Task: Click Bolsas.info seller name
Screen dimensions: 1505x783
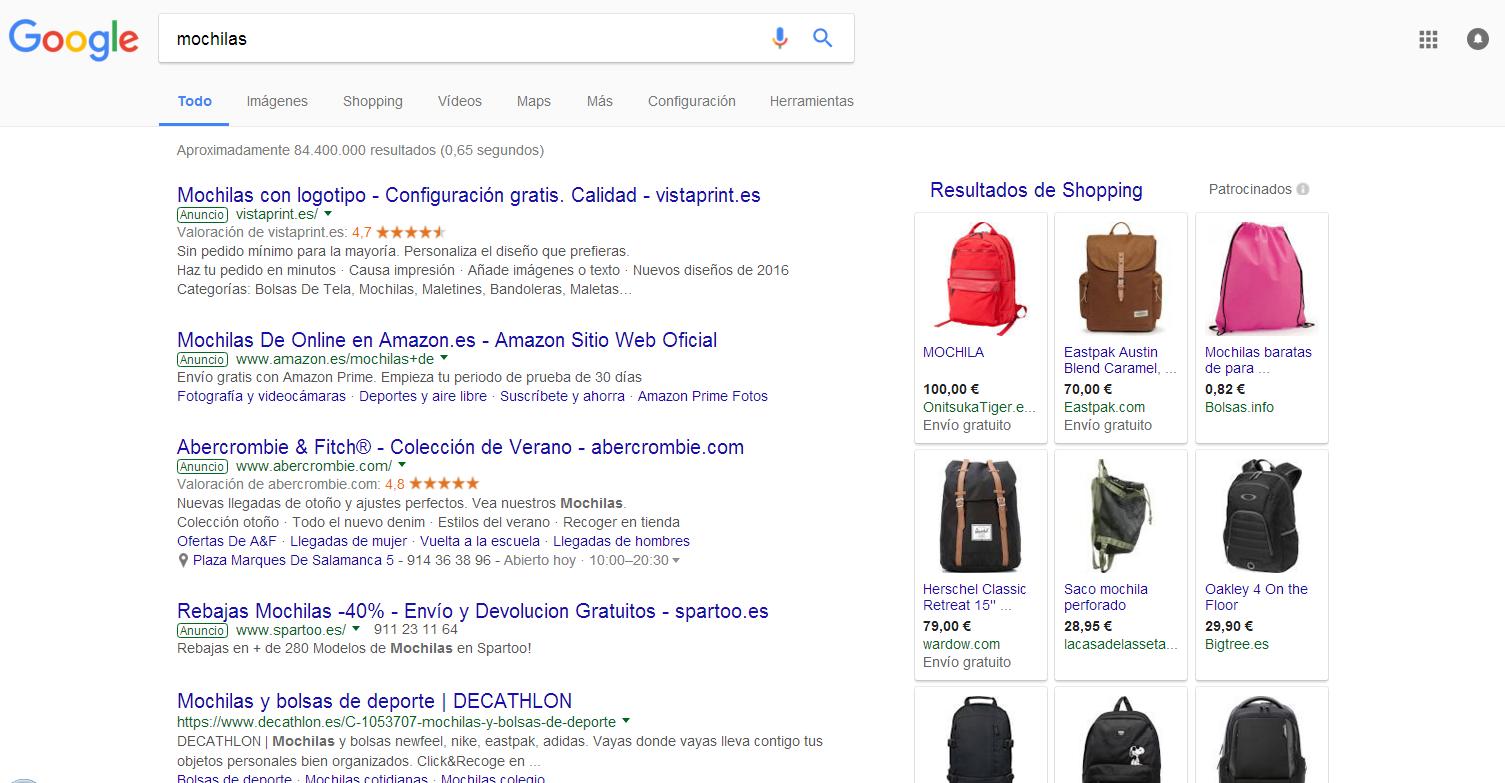Action: click(x=1239, y=407)
